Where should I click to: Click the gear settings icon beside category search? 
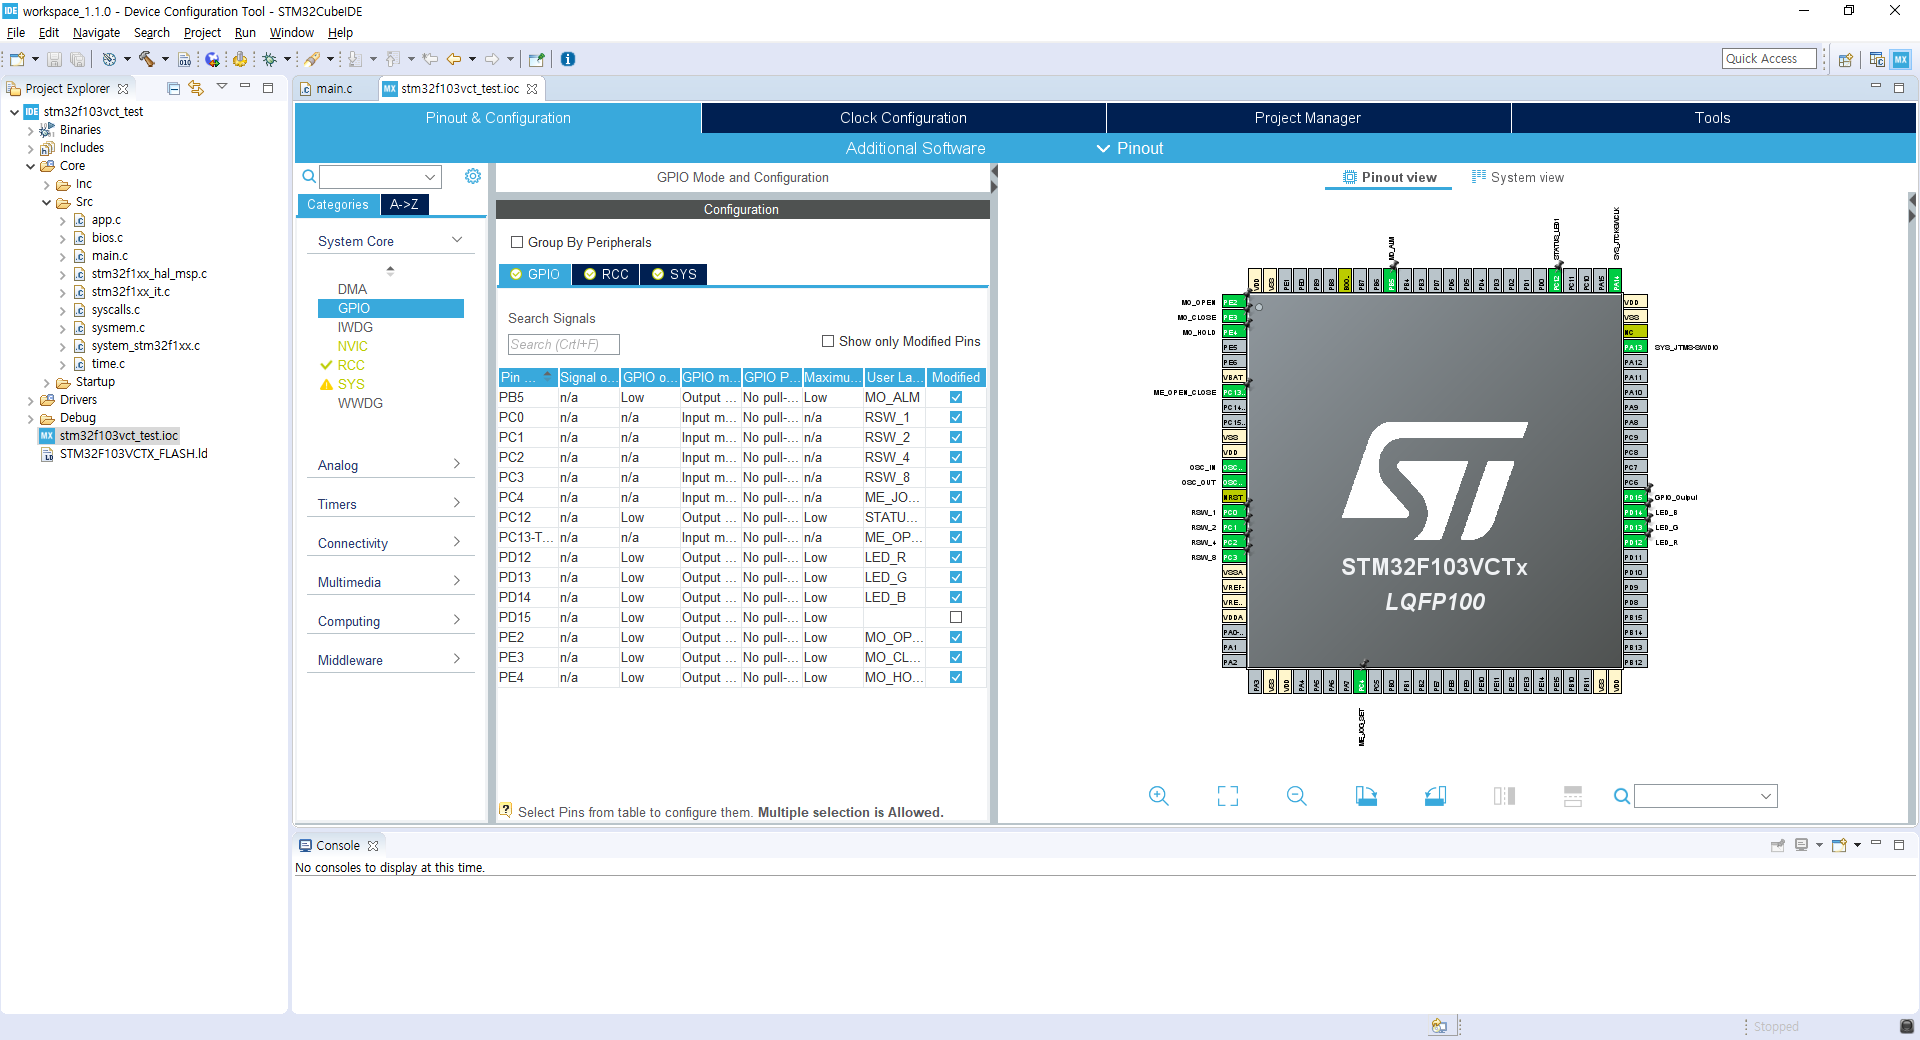point(473,176)
